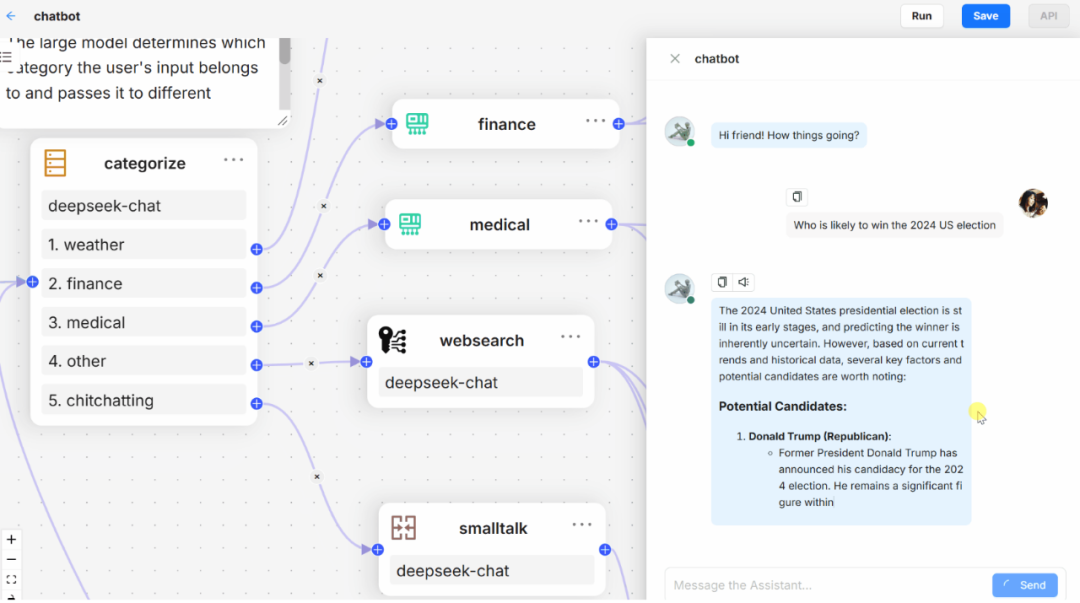Viewport: 1080px width, 603px height.
Task: Click the categorize node icon
Action: click(x=55, y=163)
